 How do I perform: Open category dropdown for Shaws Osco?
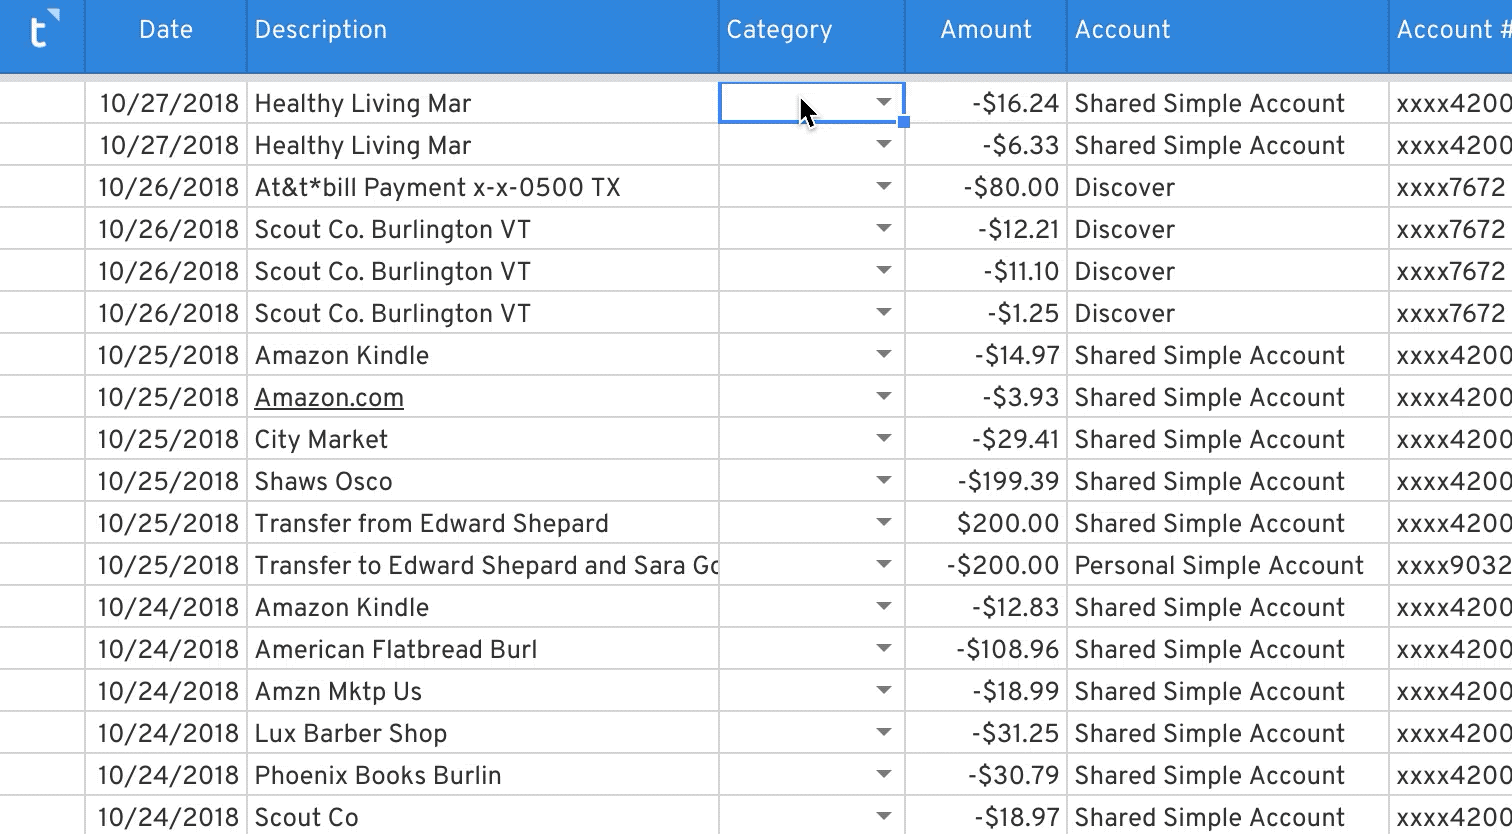[884, 481]
